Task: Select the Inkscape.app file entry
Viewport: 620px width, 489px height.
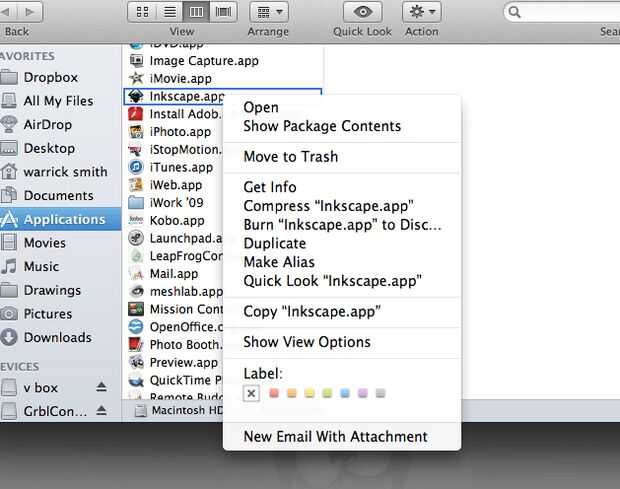Action: click(x=176, y=96)
